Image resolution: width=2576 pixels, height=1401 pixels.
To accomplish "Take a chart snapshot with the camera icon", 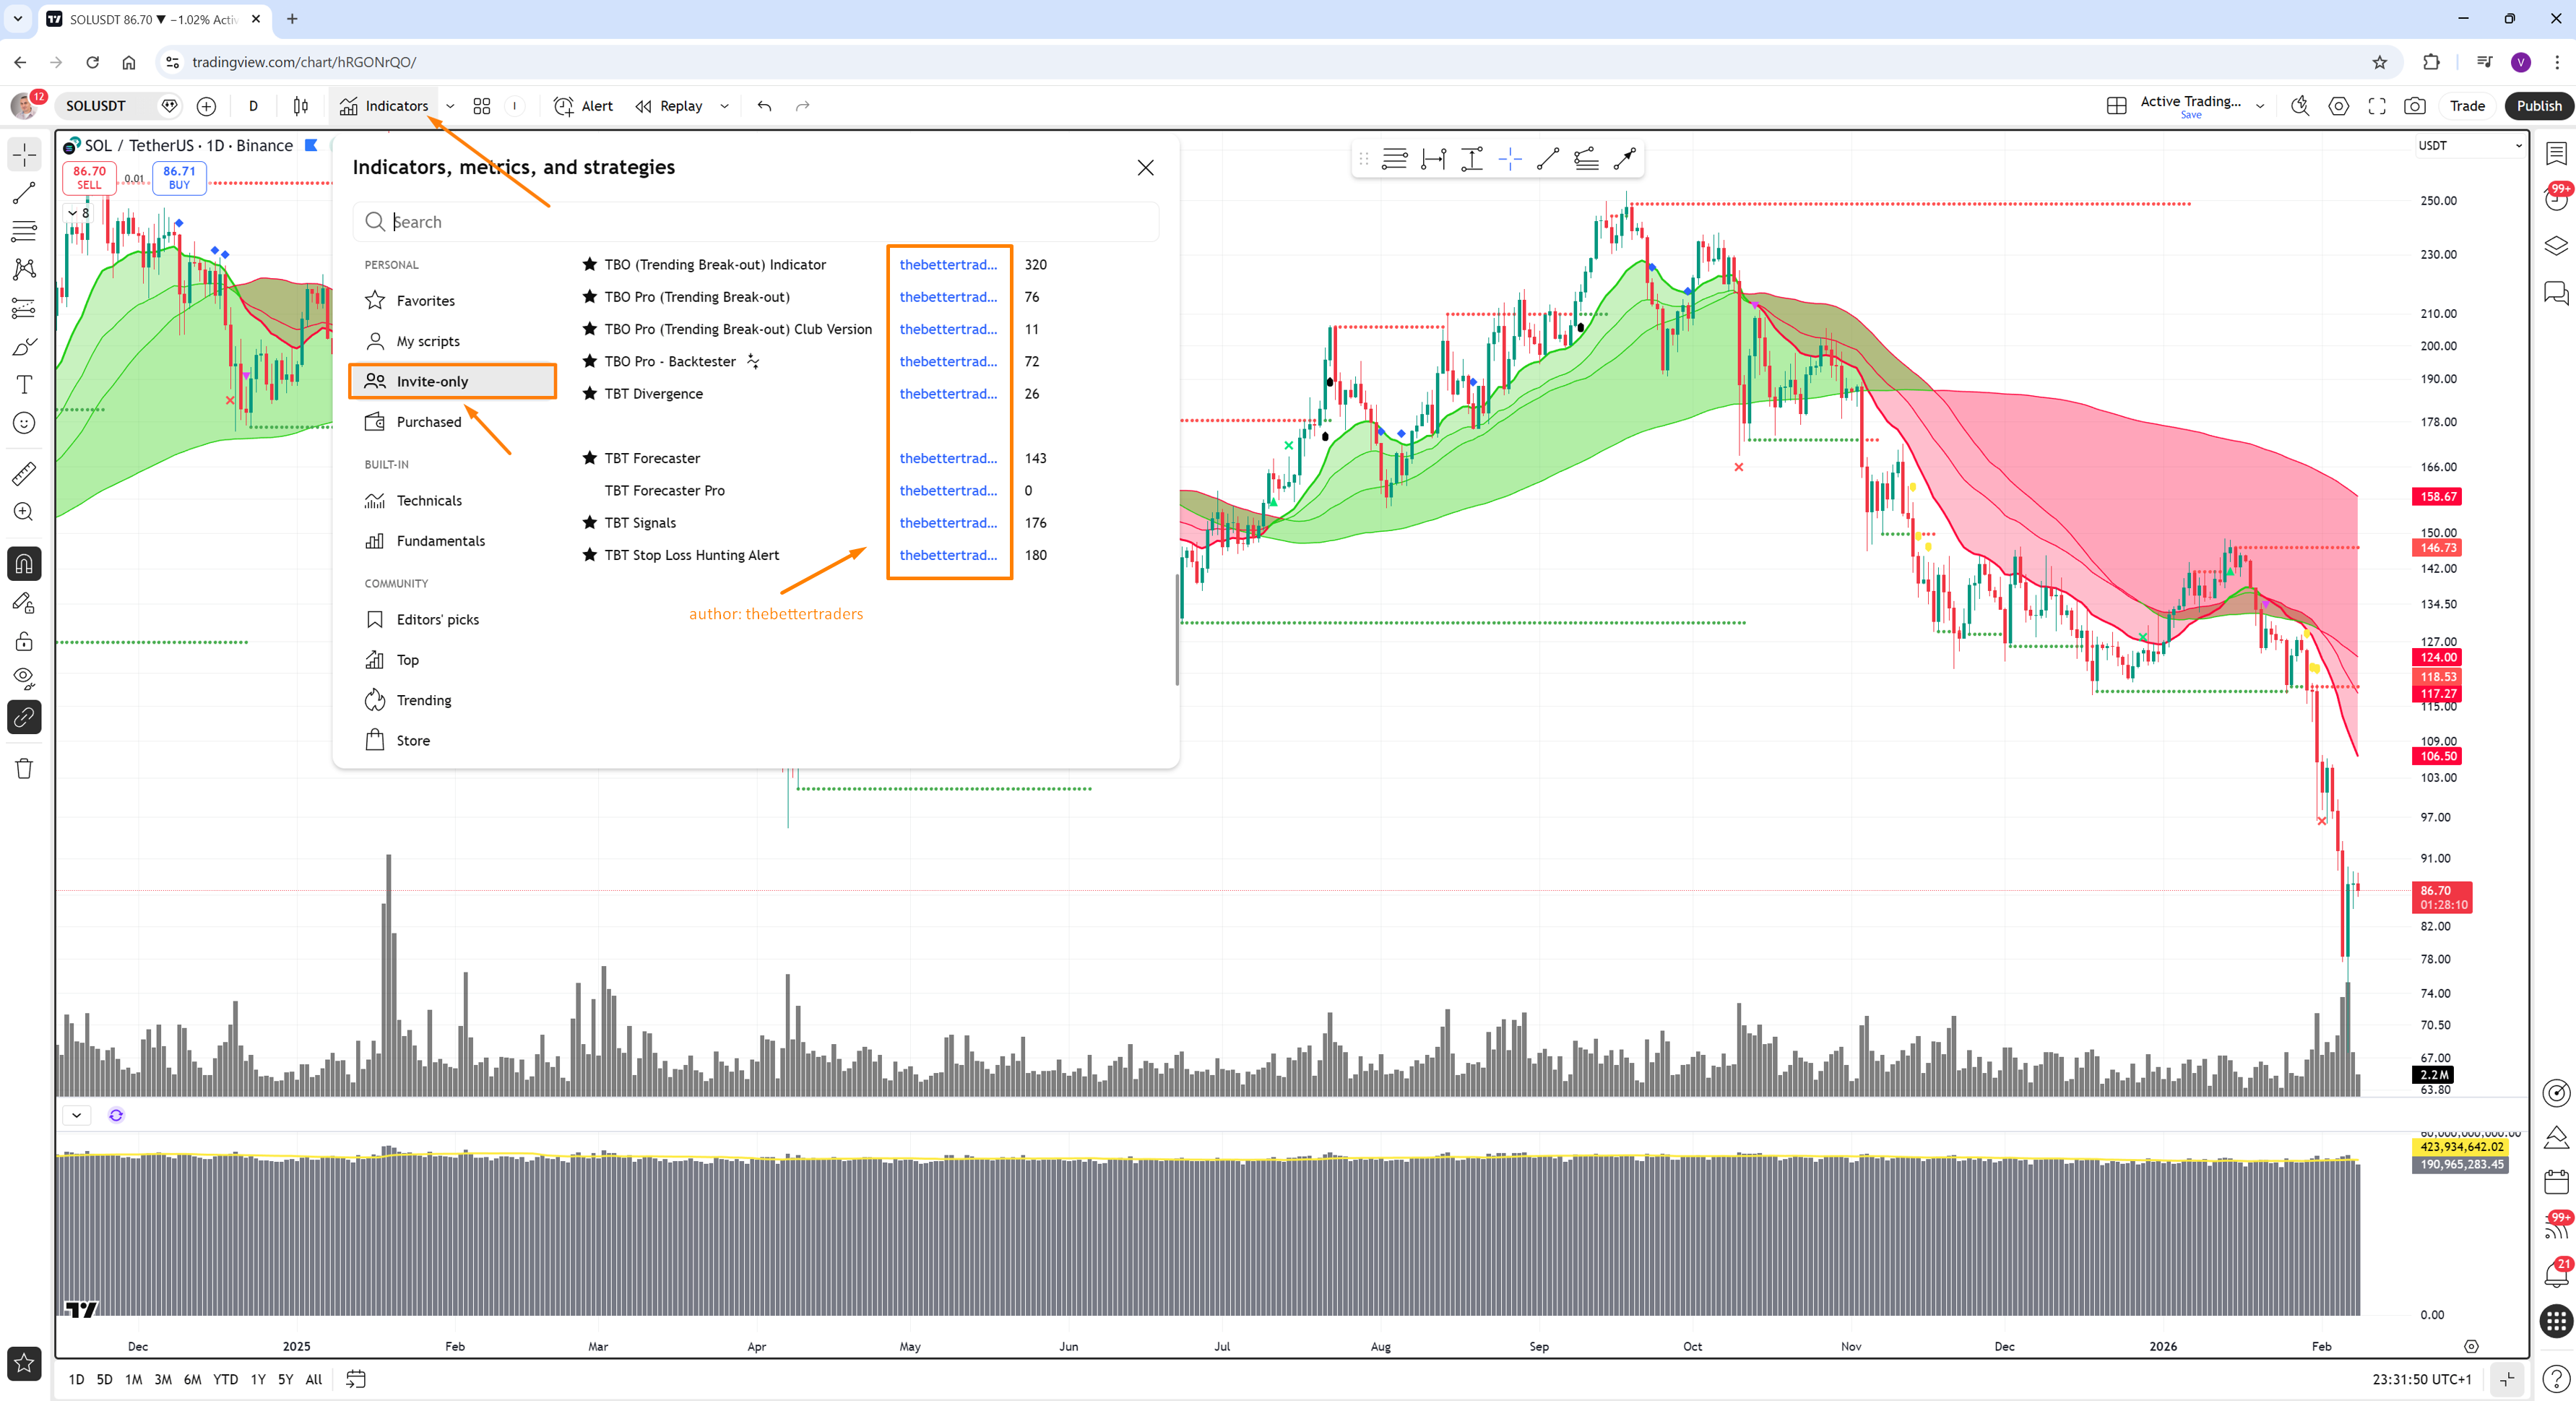I will tap(2414, 105).
